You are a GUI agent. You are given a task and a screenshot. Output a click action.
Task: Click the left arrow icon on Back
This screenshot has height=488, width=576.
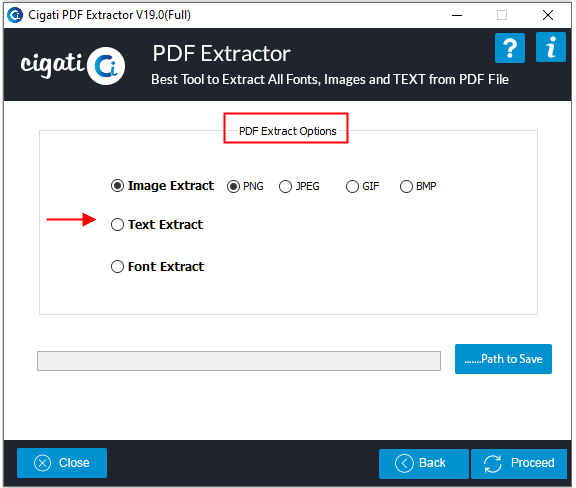404,463
